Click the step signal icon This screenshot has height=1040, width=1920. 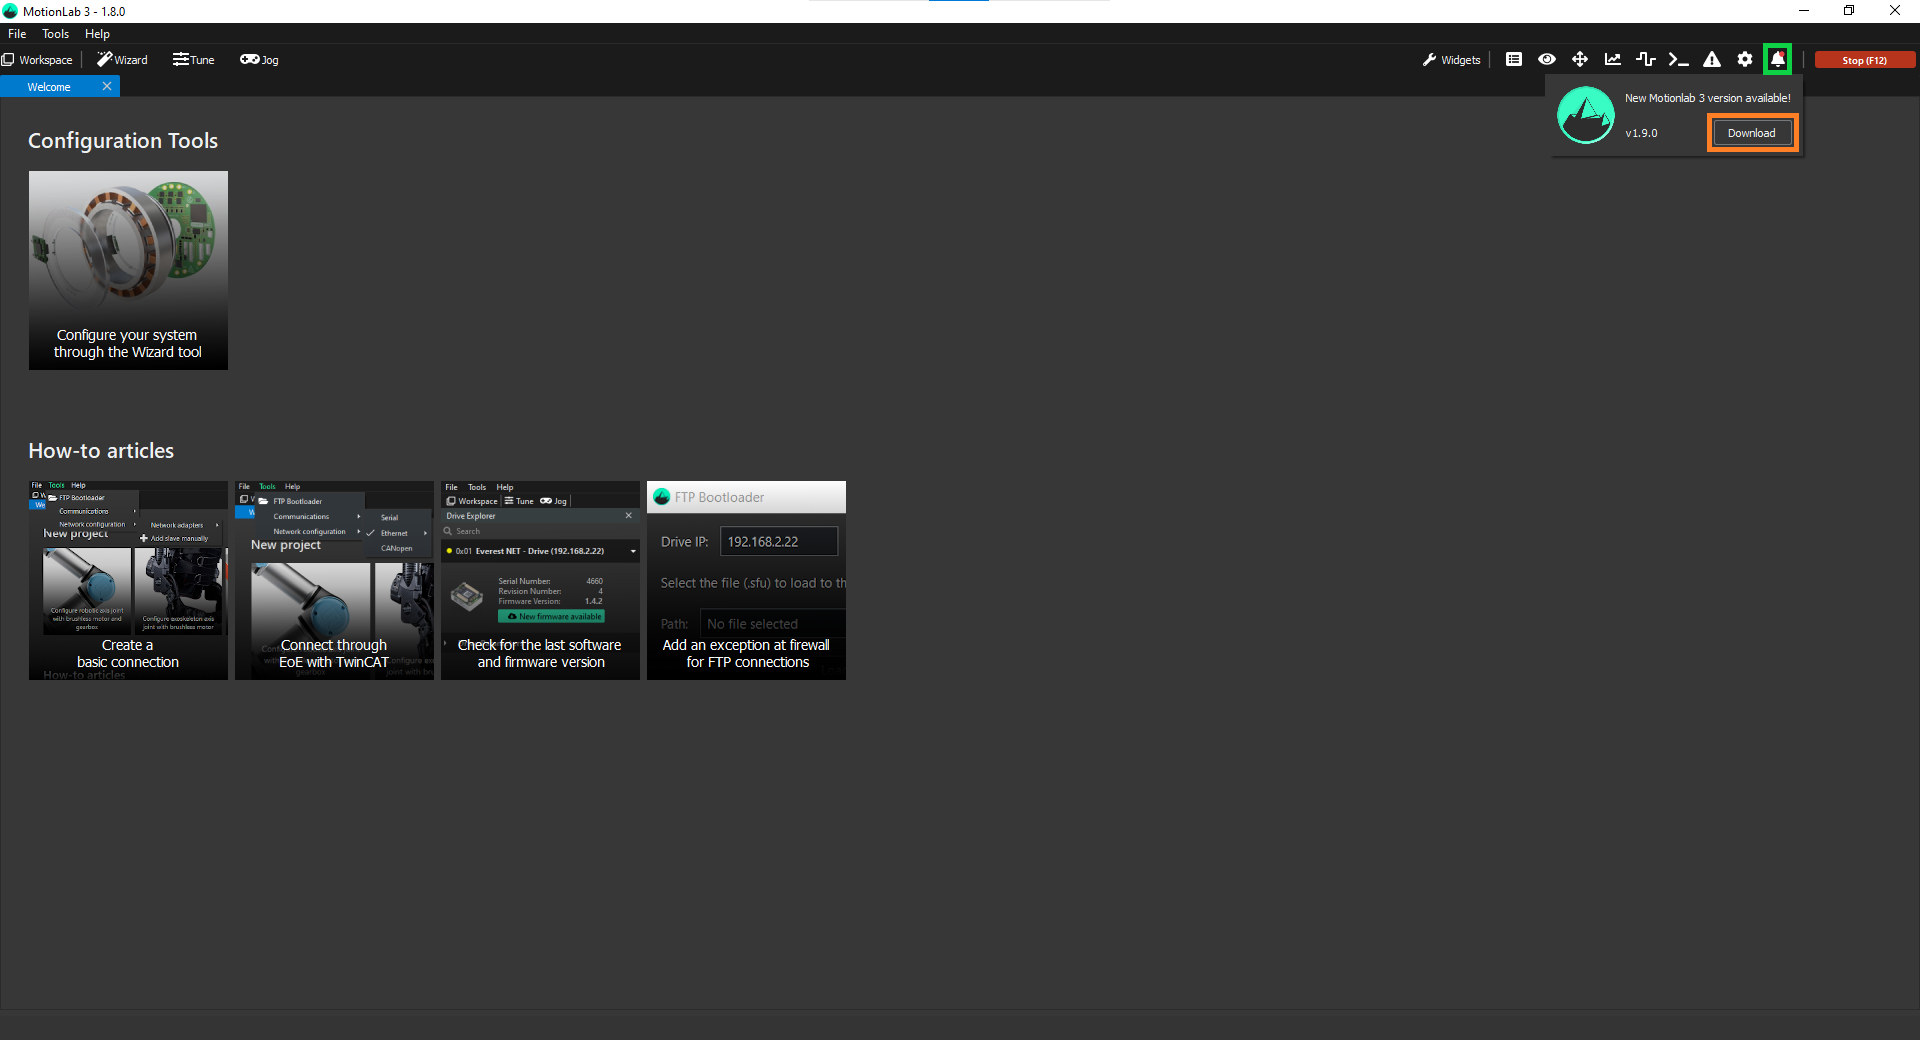click(x=1646, y=60)
